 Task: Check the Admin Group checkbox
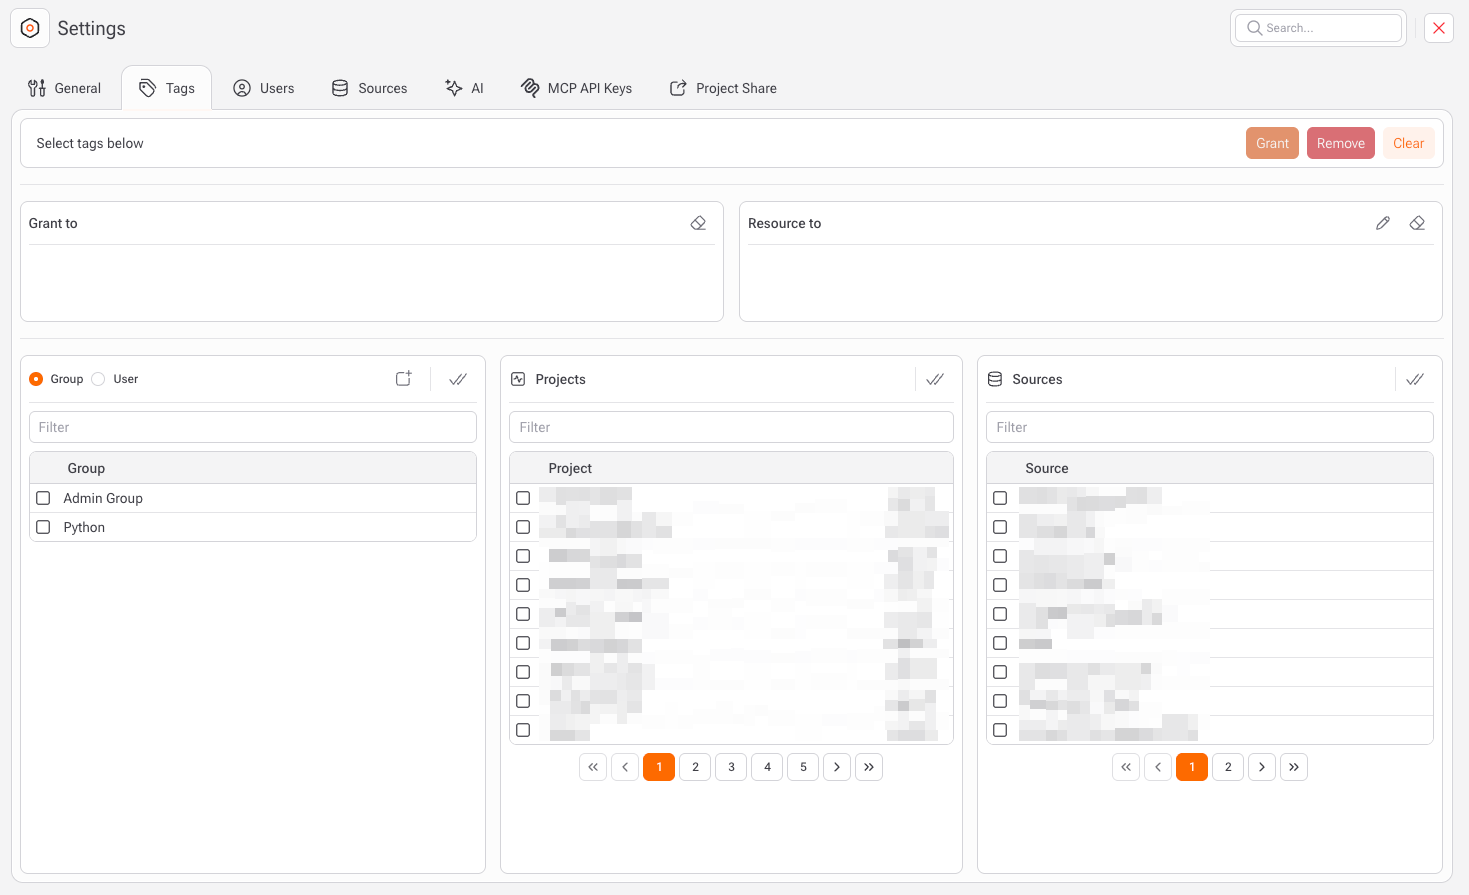coord(43,498)
